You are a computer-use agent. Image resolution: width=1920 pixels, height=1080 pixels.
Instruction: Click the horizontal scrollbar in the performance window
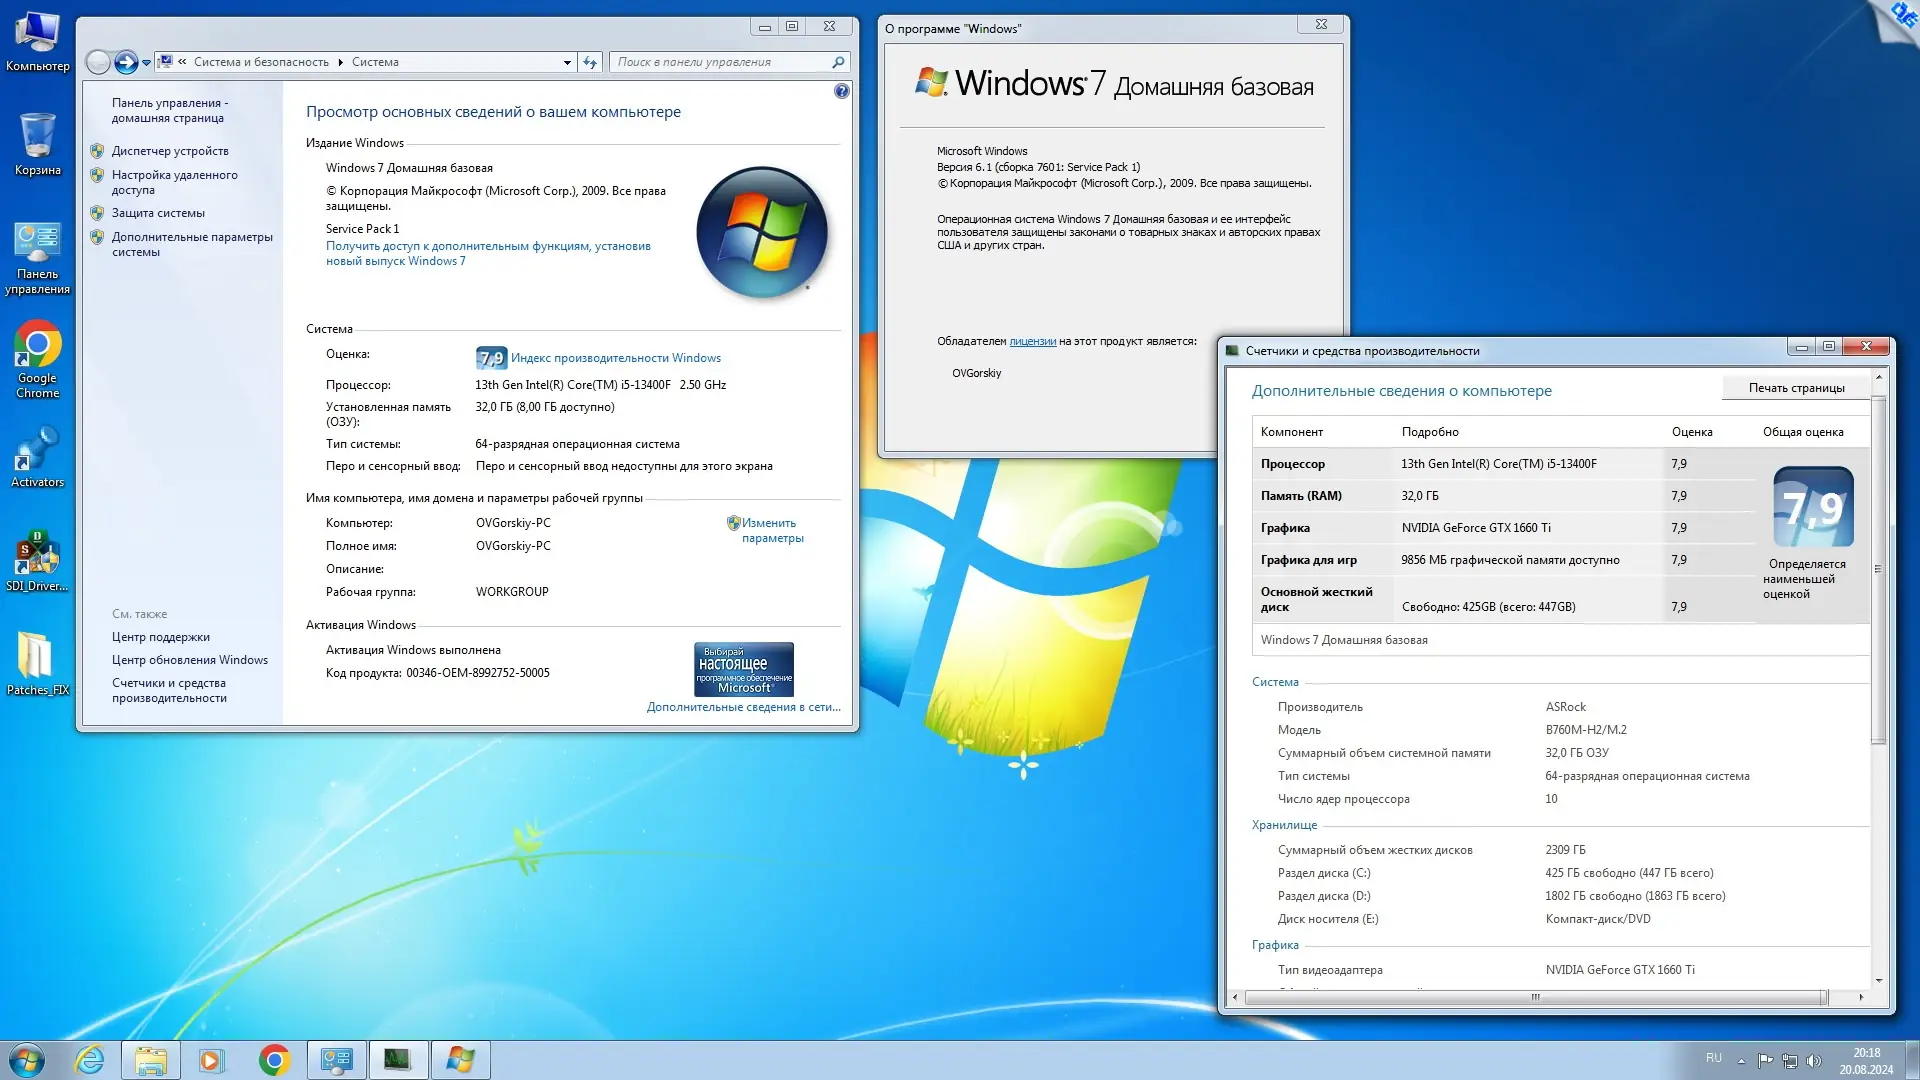(x=1534, y=997)
